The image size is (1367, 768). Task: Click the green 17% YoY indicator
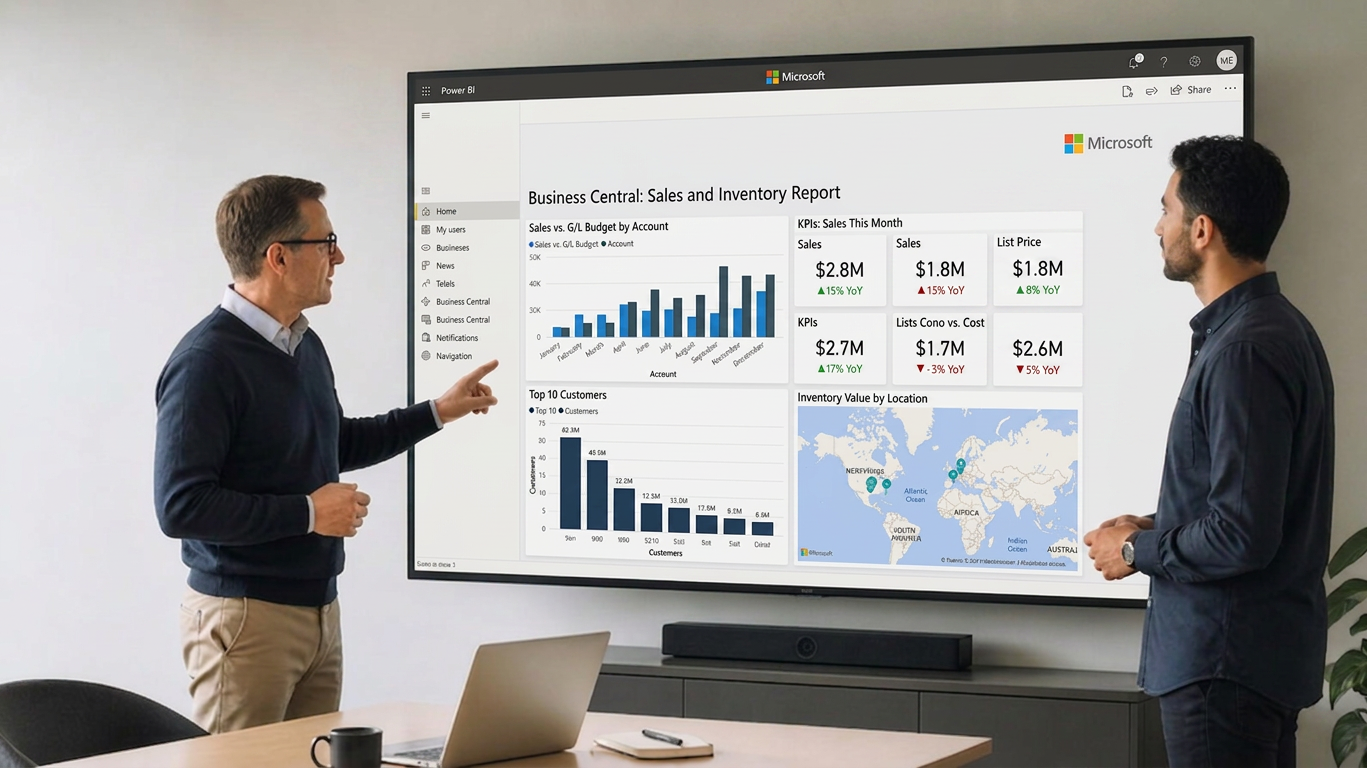[x=840, y=369]
